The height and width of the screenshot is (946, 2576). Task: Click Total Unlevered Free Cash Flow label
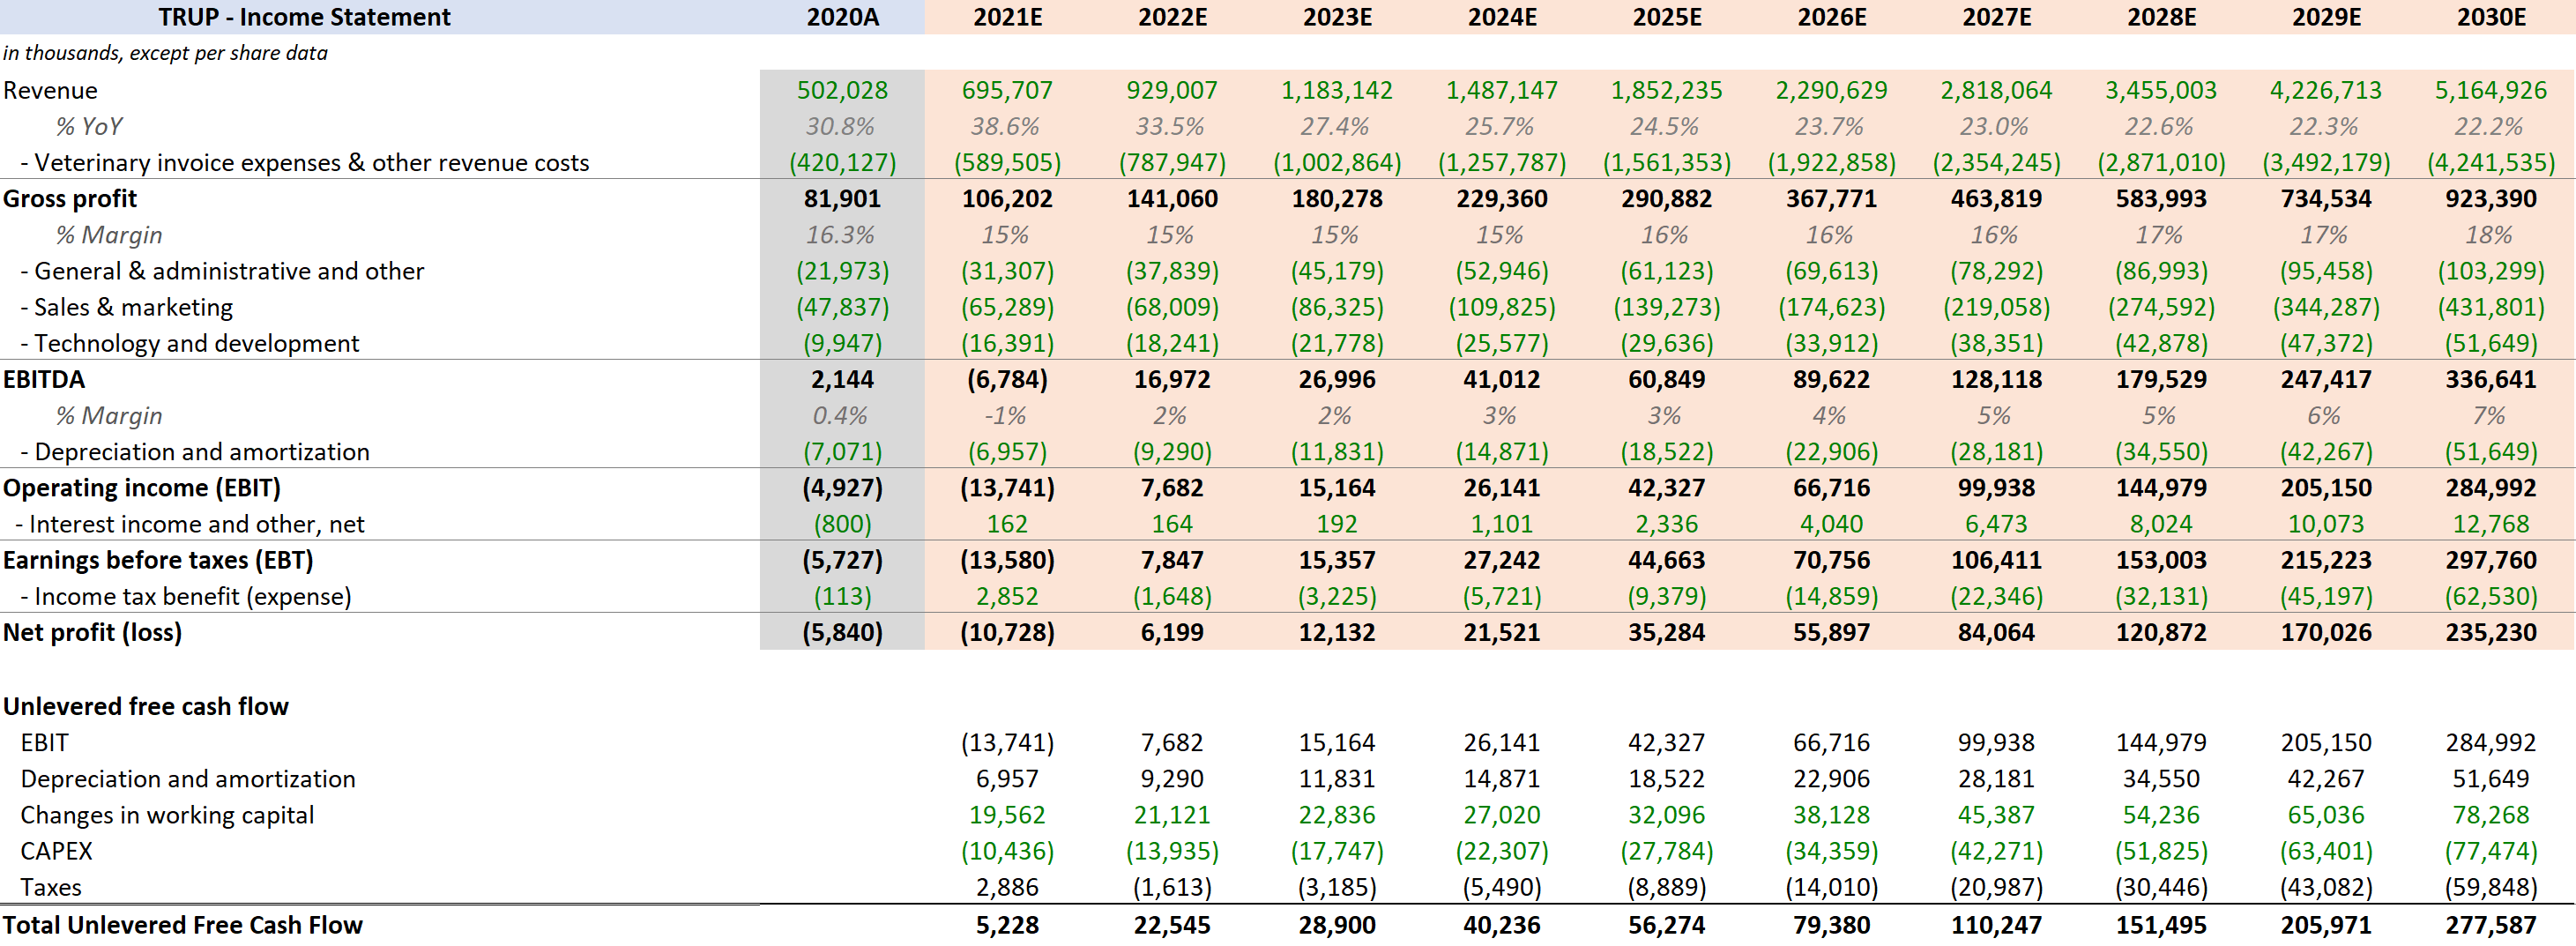[x=182, y=924]
